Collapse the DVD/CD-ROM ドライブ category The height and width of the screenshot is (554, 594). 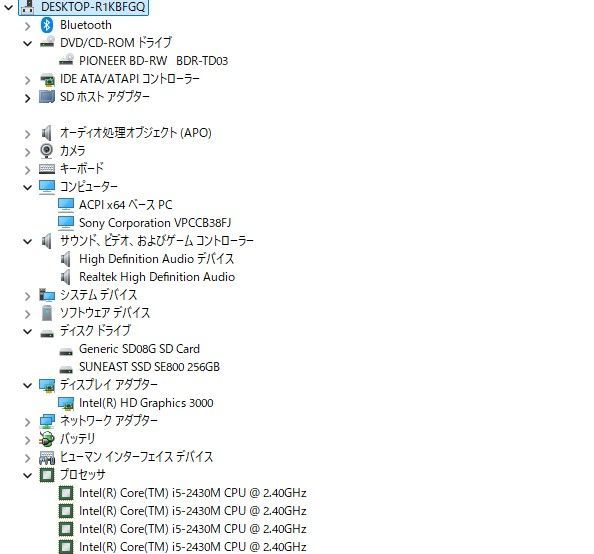27,43
